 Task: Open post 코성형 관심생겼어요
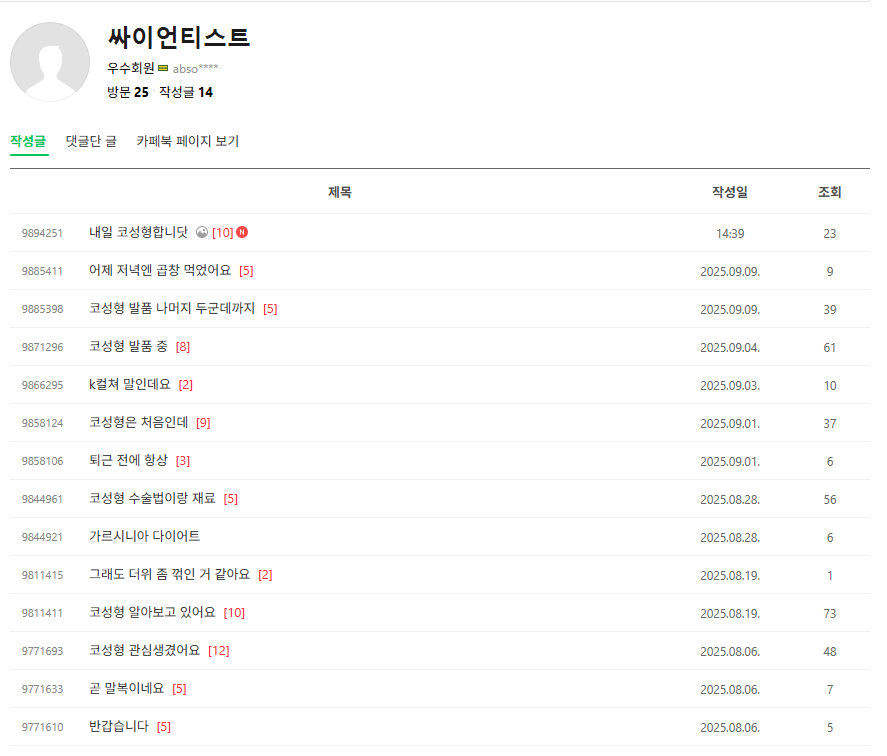144,650
